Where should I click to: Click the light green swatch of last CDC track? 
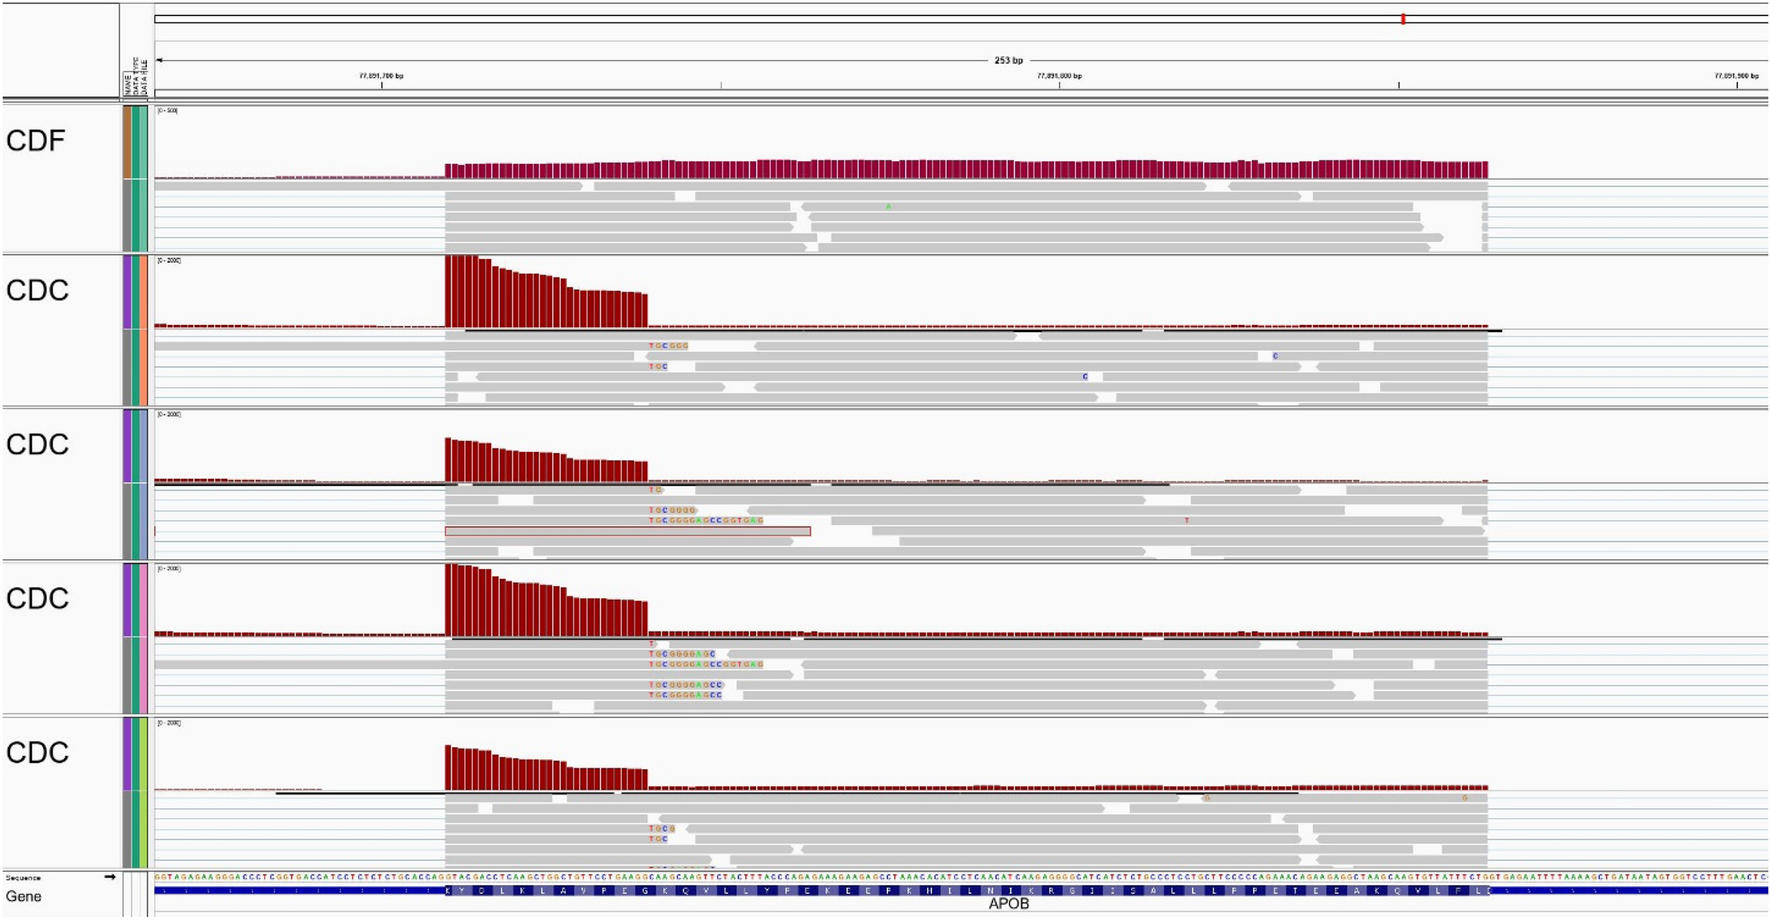pos(144,754)
